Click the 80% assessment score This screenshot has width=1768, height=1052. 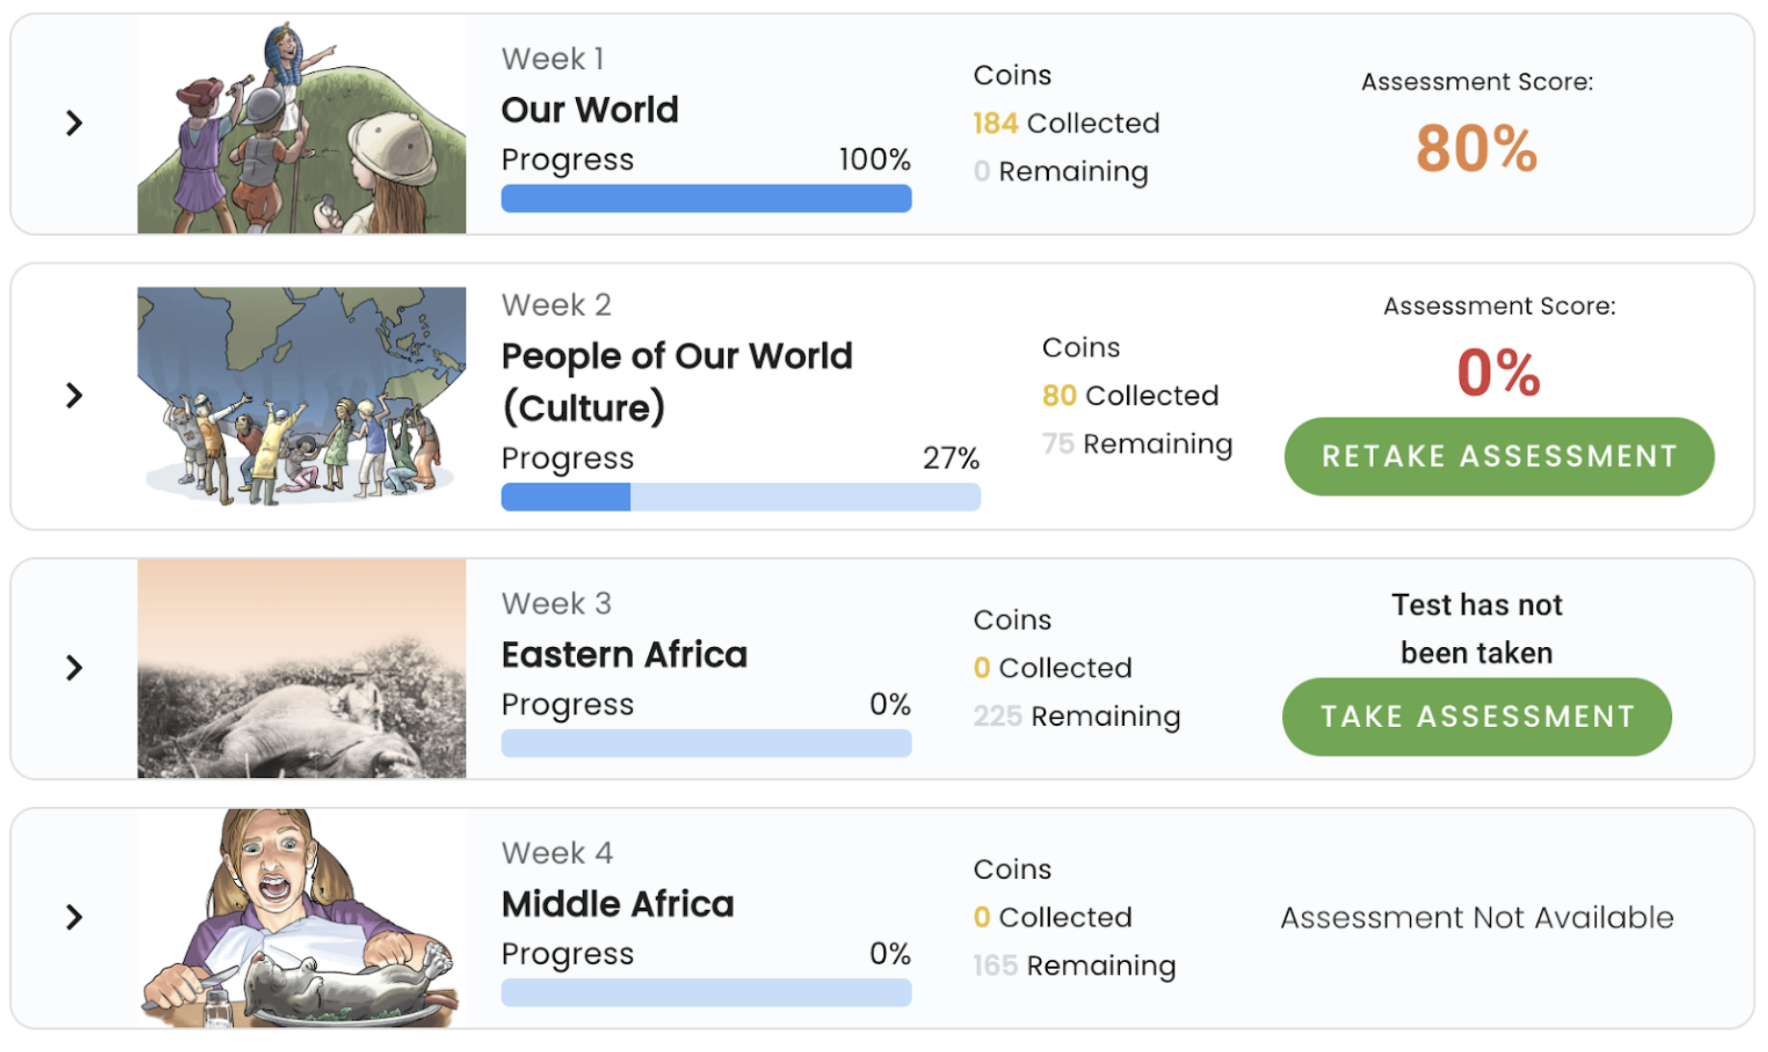click(1476, 149)
